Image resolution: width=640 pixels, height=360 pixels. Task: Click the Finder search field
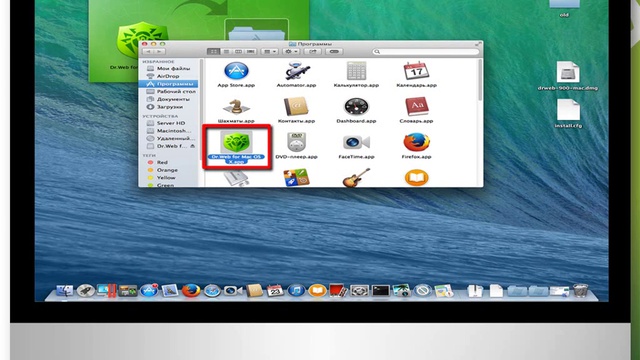[425, 52]
